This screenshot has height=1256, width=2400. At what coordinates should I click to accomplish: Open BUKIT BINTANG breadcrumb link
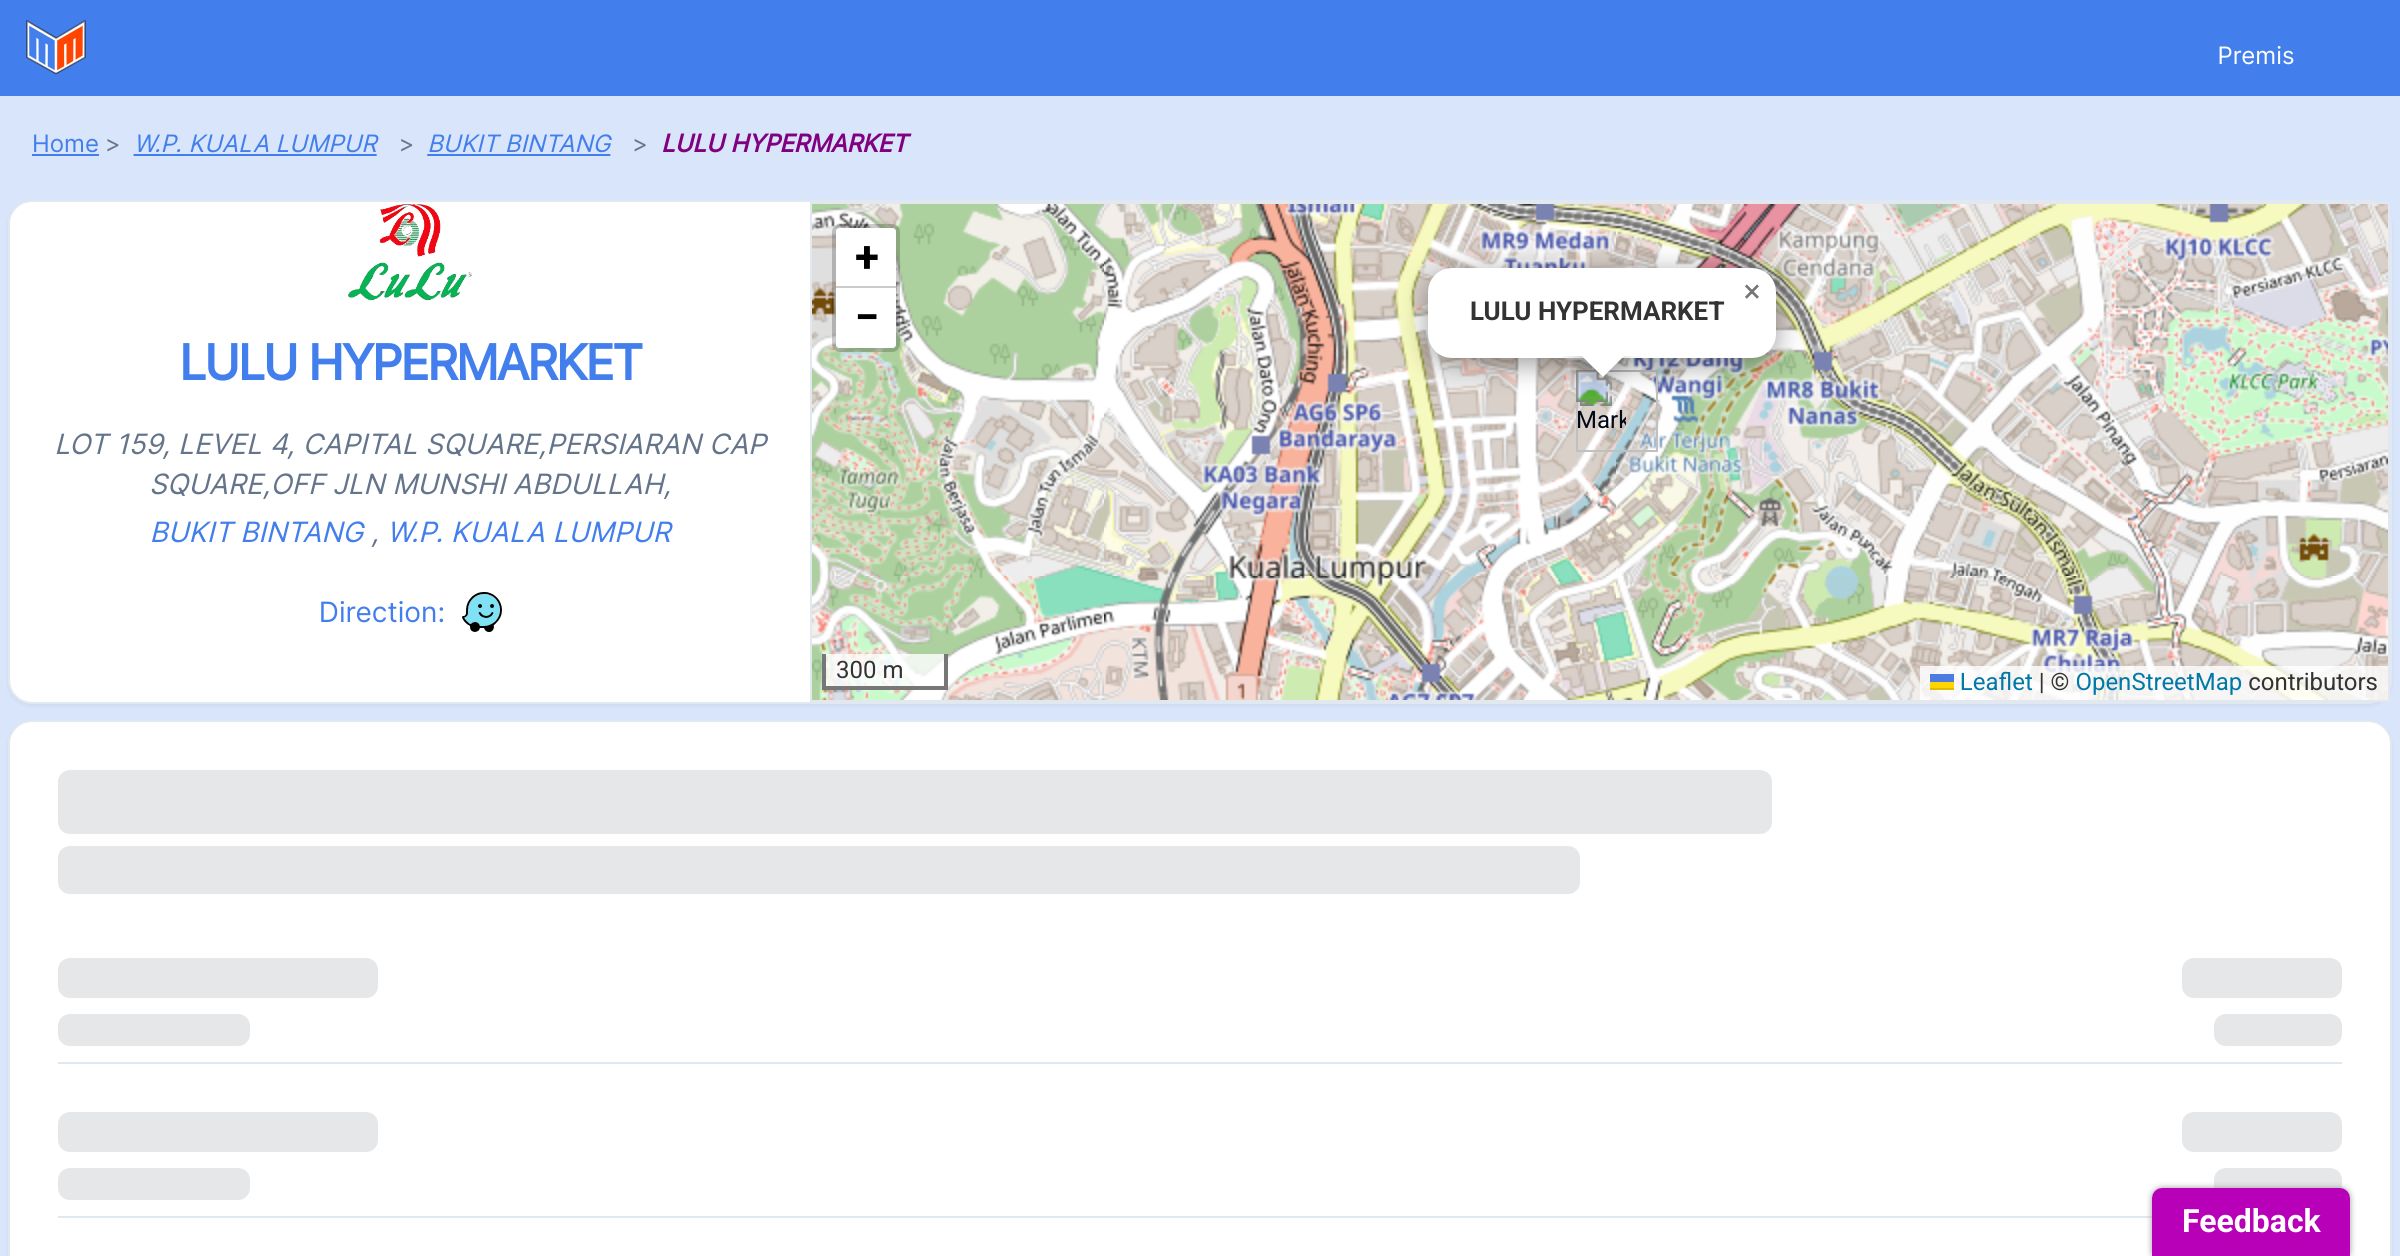coord(519,144)
